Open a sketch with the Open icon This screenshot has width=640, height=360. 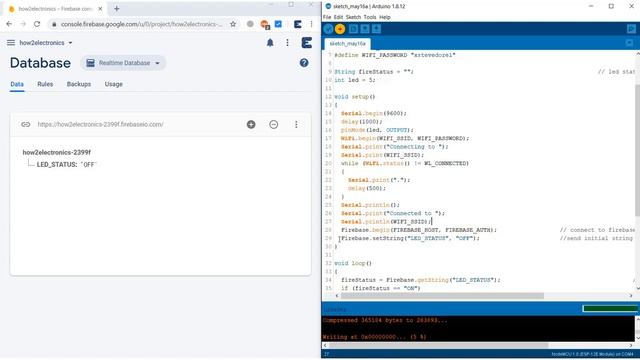(365, 29)
